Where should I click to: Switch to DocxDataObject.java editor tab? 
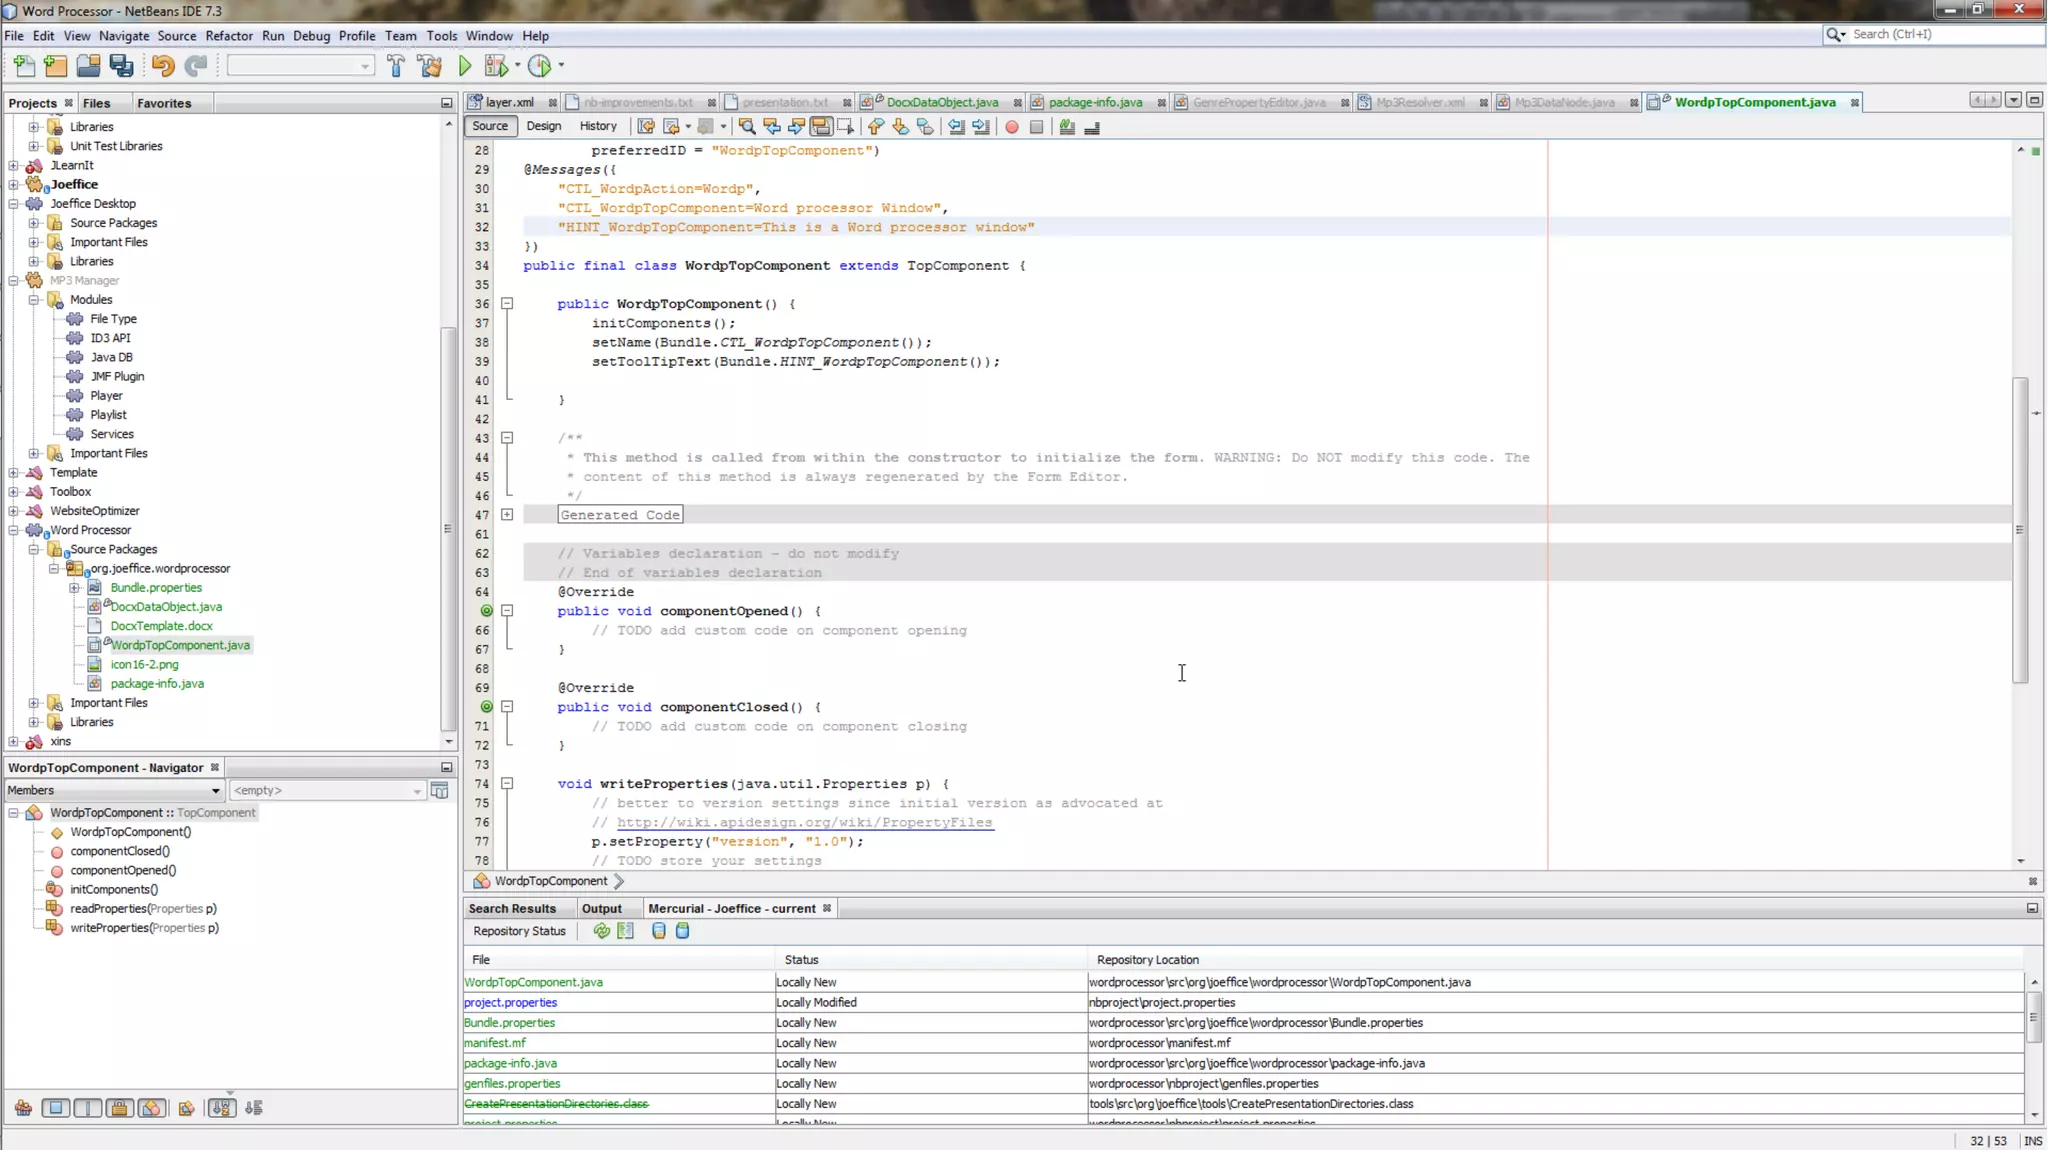click(x=941, y=102)
